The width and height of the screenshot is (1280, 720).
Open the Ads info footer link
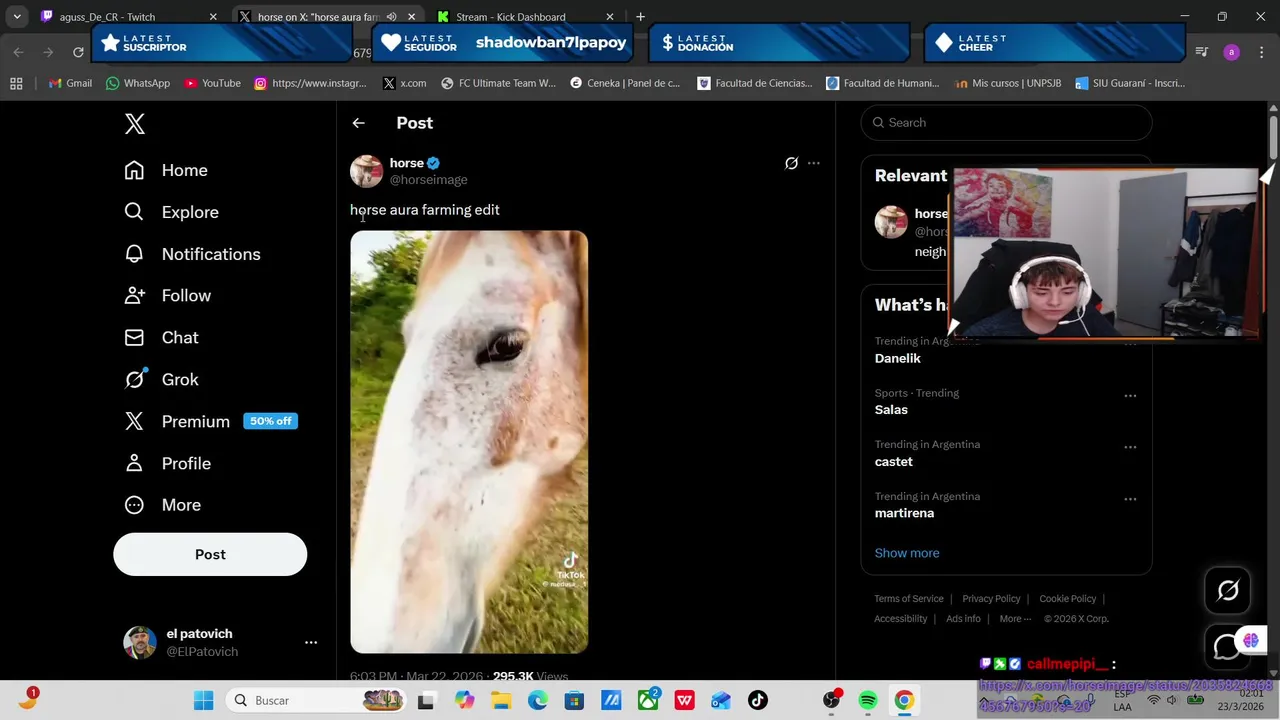coord(963,619)
